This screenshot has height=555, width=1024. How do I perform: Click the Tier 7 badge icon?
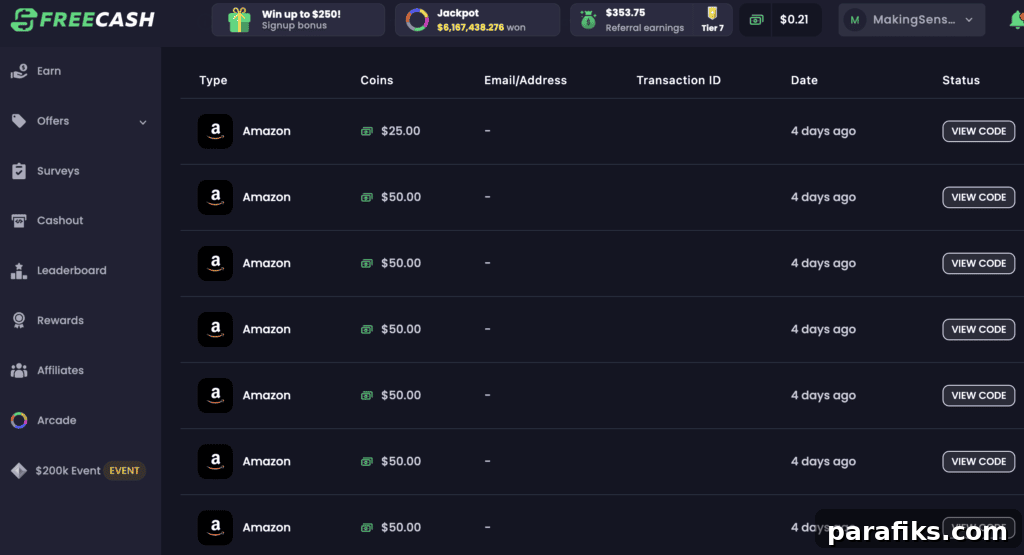tap(712, 13)
